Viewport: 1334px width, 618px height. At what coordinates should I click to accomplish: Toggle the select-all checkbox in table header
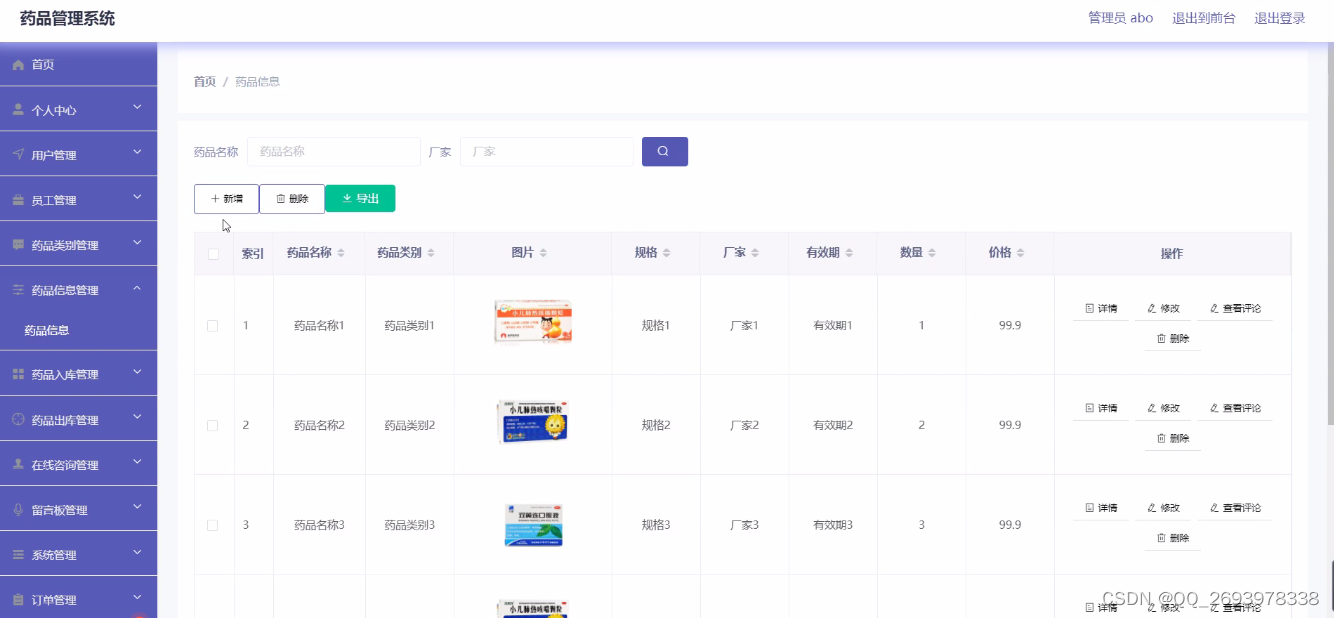[213, 253]
